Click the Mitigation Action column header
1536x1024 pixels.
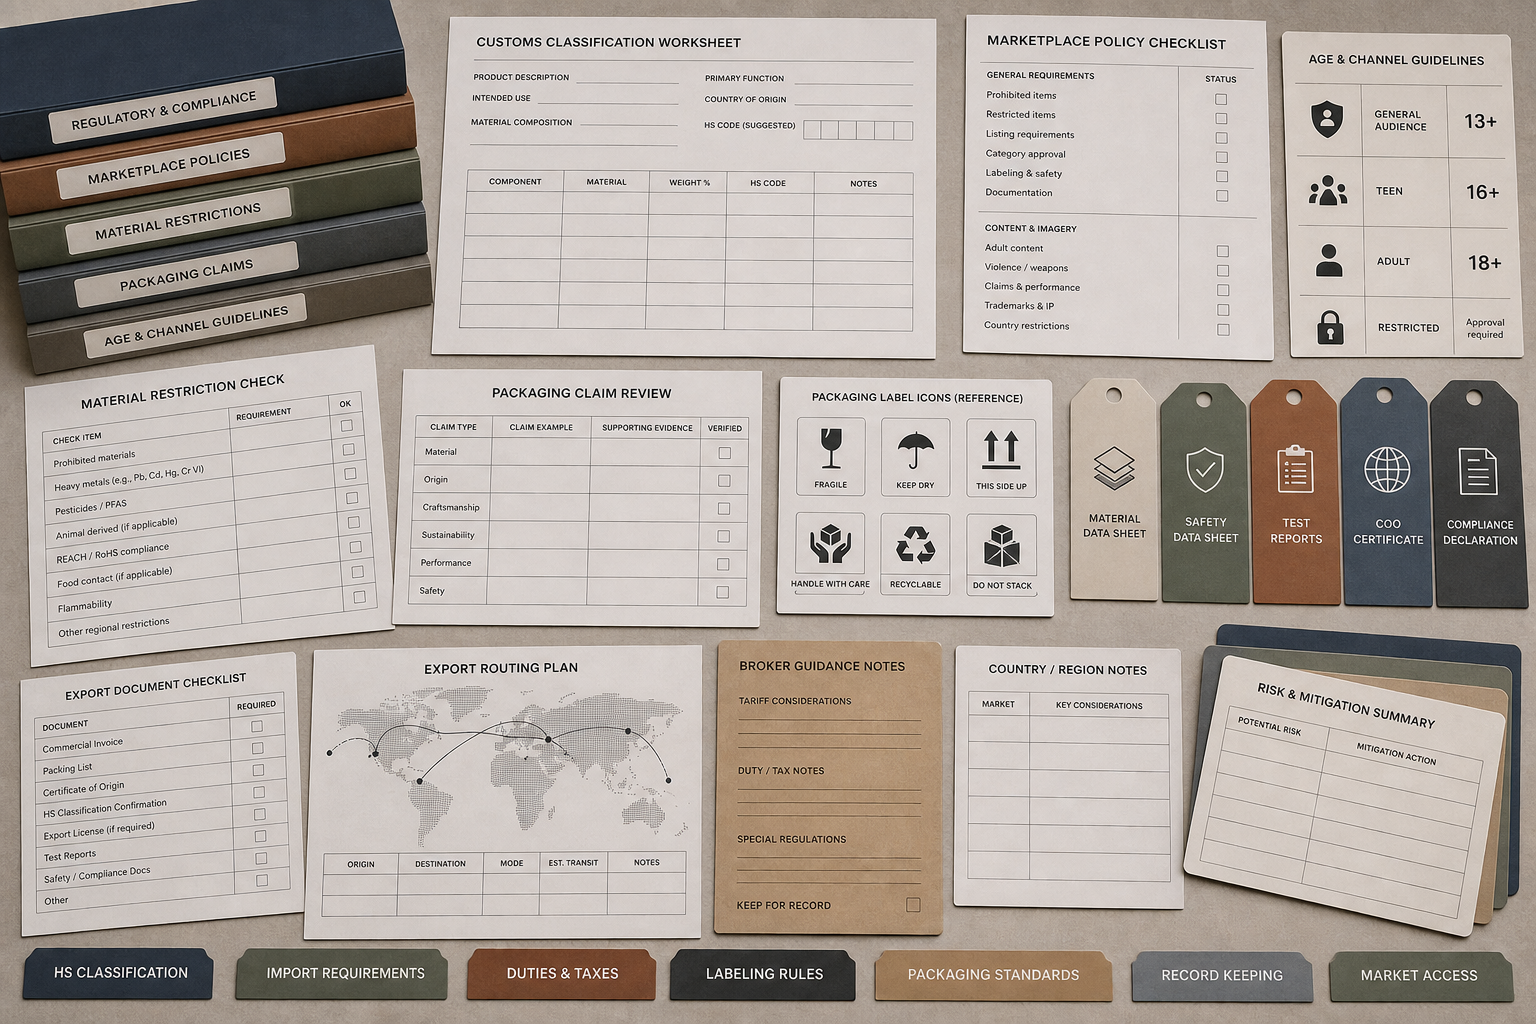pyautogui.click(x=1396, y=753)
